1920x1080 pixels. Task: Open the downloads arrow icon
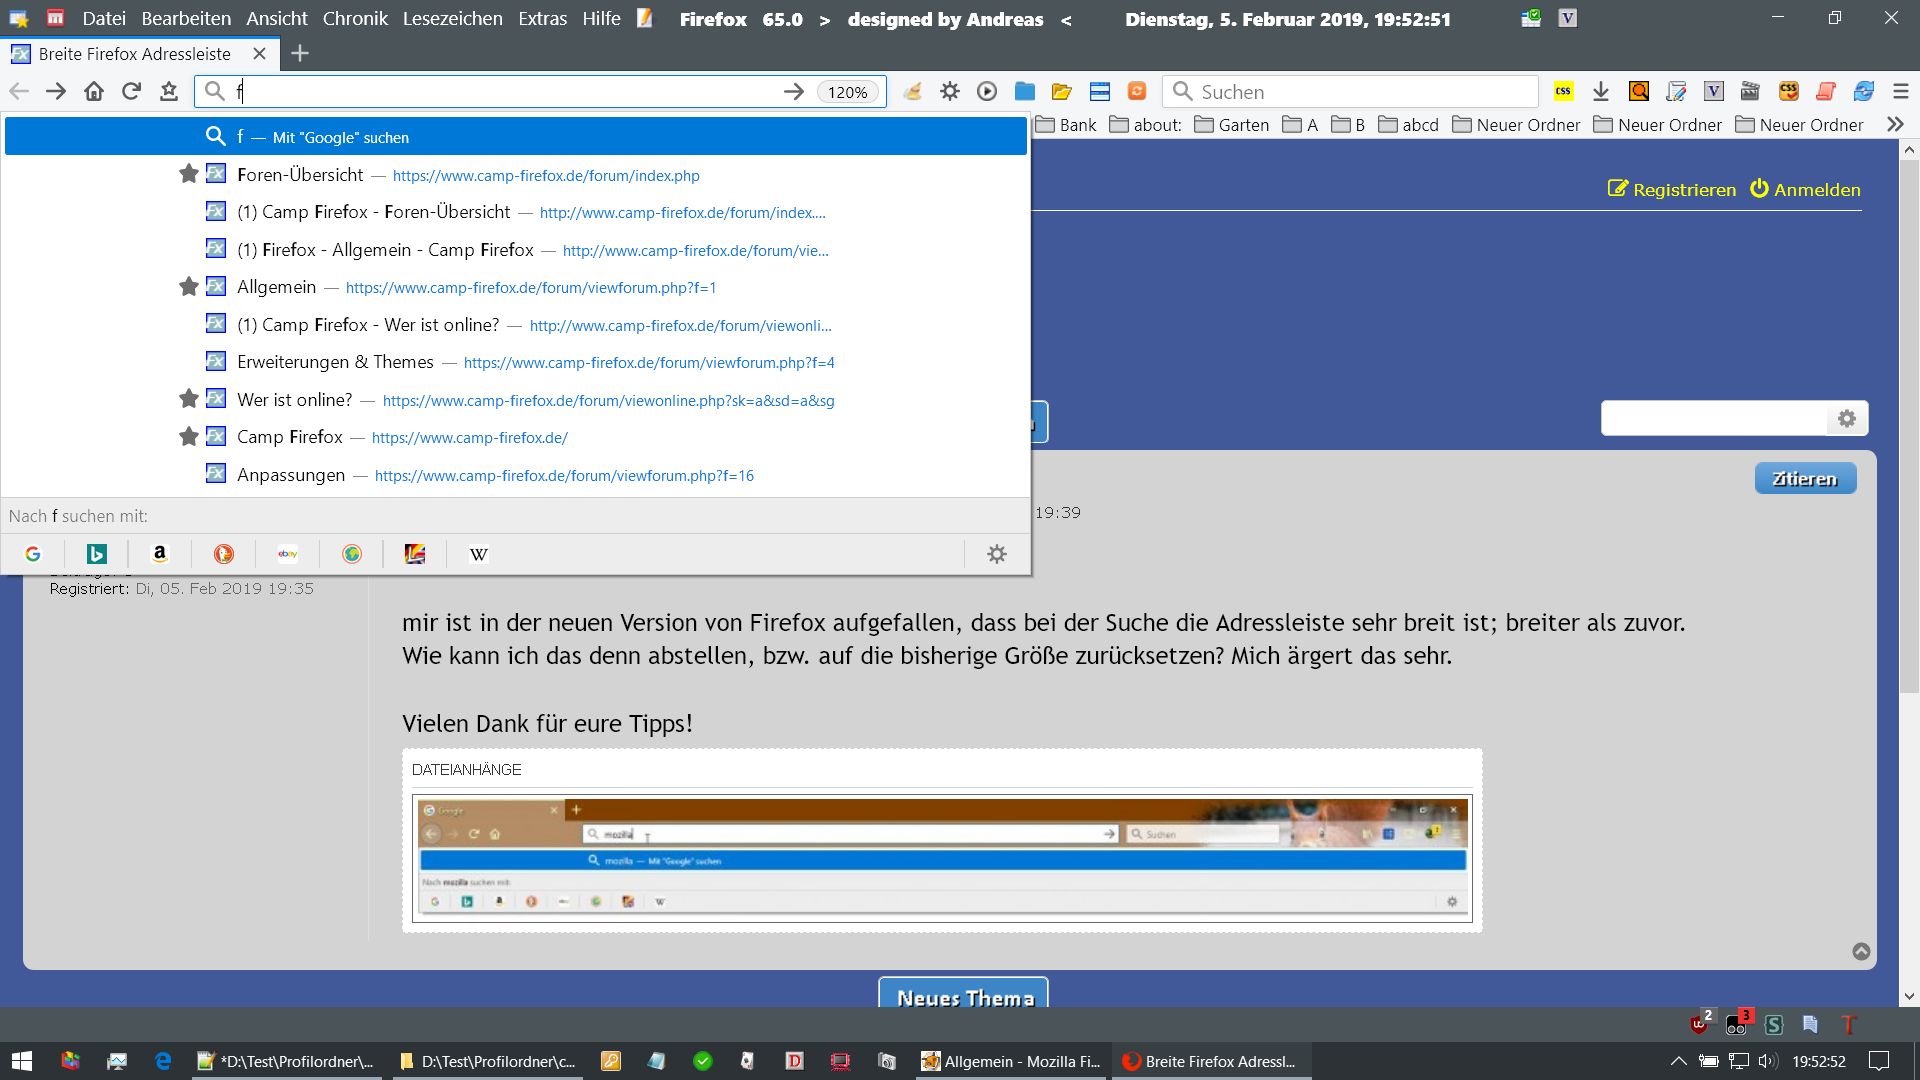1601,91
